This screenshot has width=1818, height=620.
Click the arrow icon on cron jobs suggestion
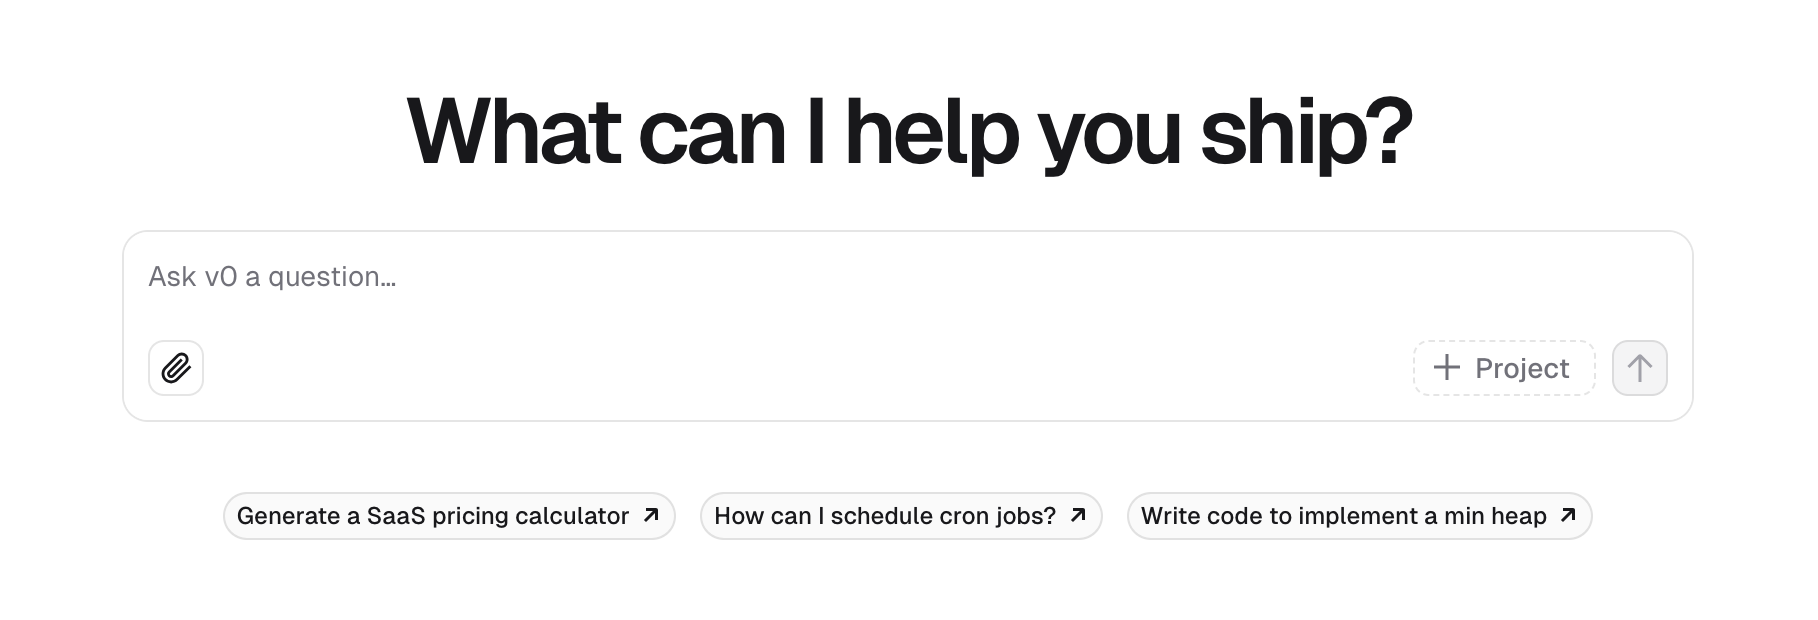point(1078,515)
